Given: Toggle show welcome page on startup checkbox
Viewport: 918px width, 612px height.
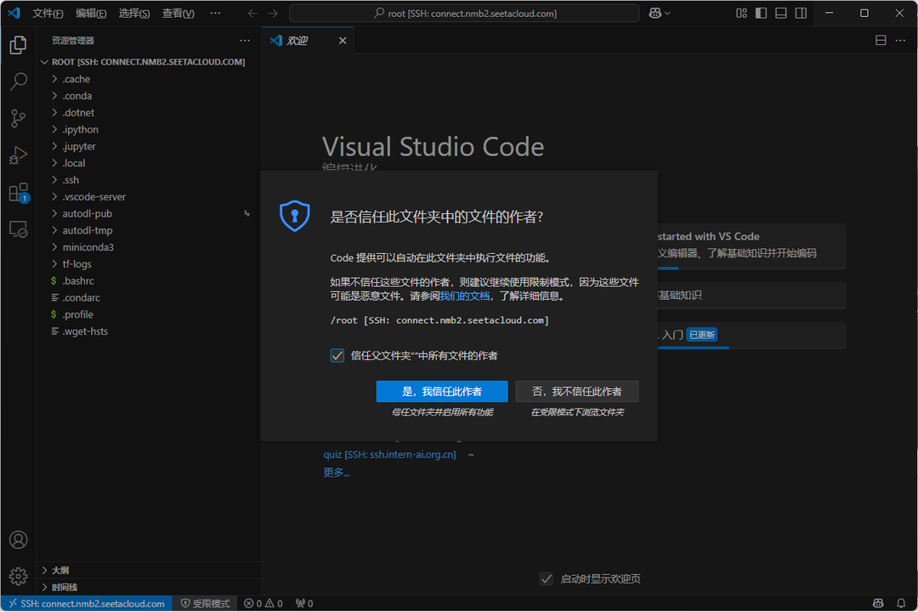Looking at the screenshot, I should coord(546,579).
